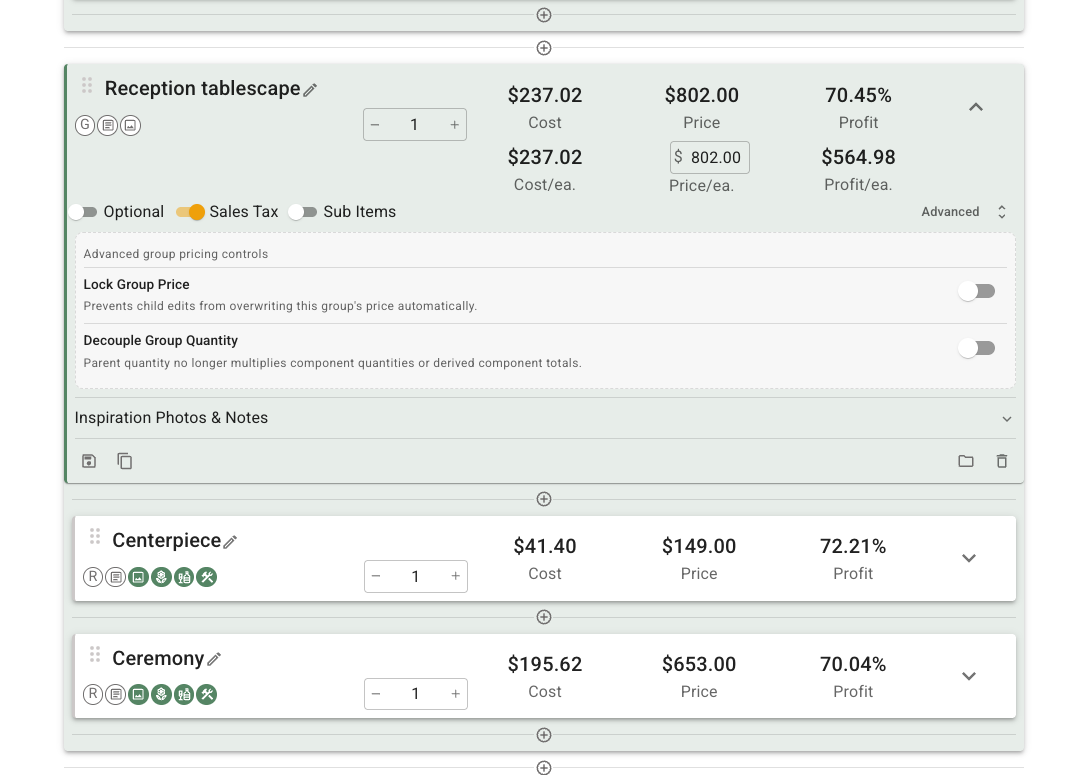This screenshot has width=1088, height=775.
Task: Click the drag handle beside Centerpiece
Action: point(95,536)
